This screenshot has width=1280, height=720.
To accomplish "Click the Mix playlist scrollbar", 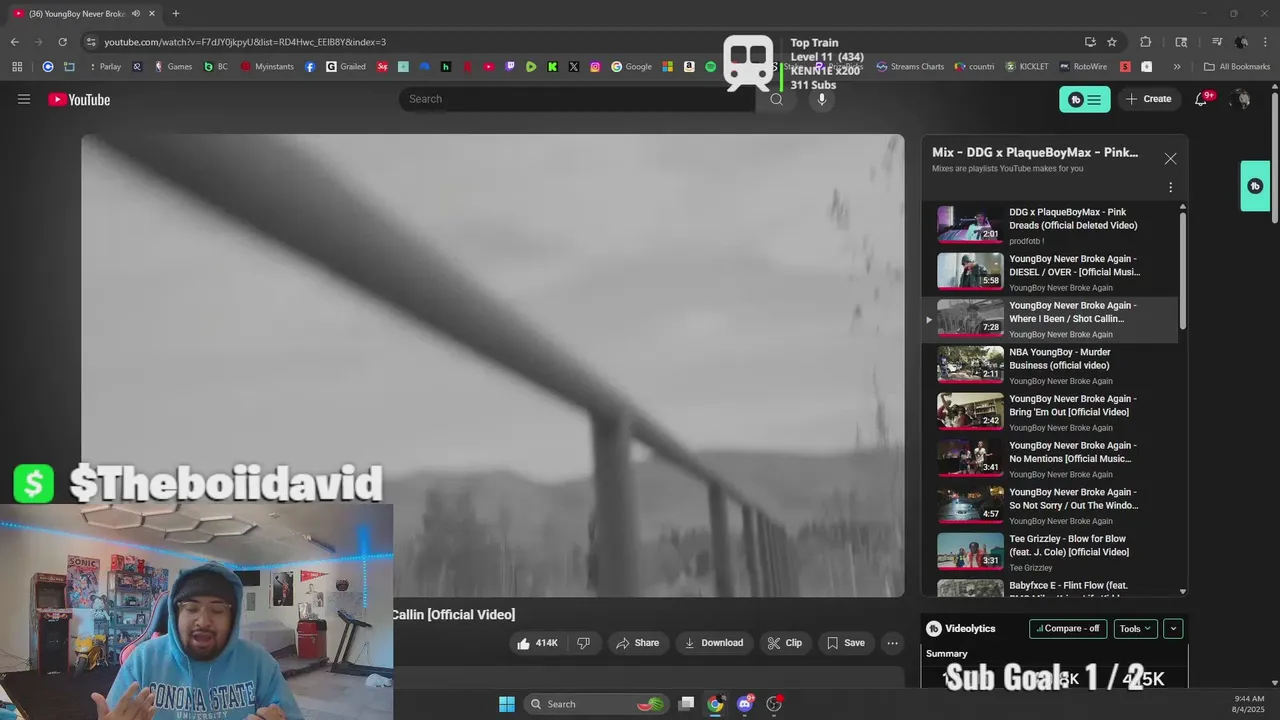I will coord(1183,270).
